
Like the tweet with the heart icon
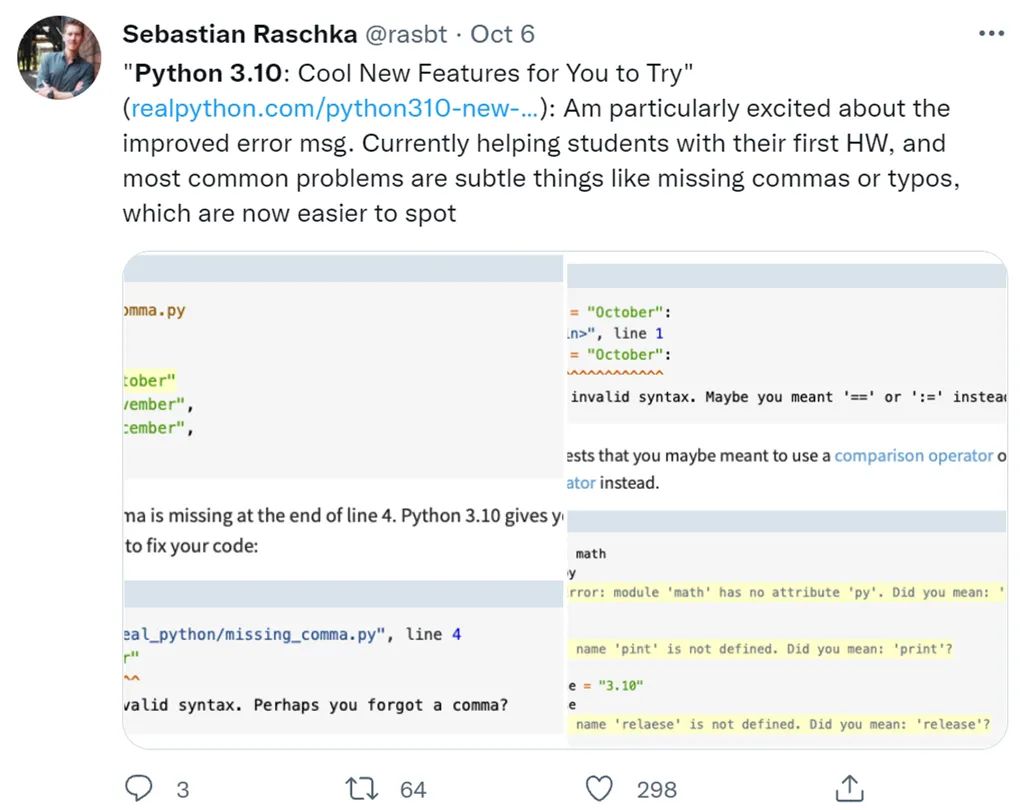[599, 788]
